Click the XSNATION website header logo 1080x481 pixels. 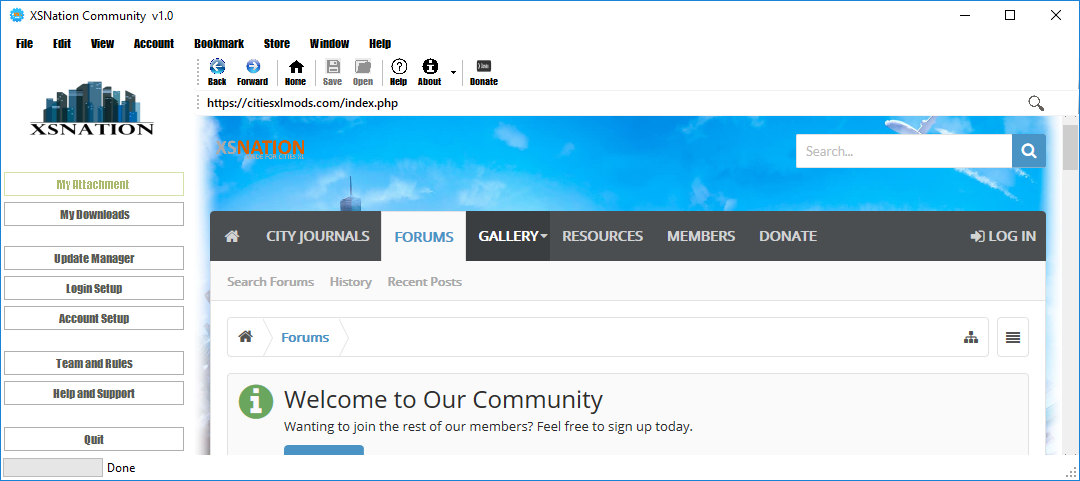click(x=260, y=148)
